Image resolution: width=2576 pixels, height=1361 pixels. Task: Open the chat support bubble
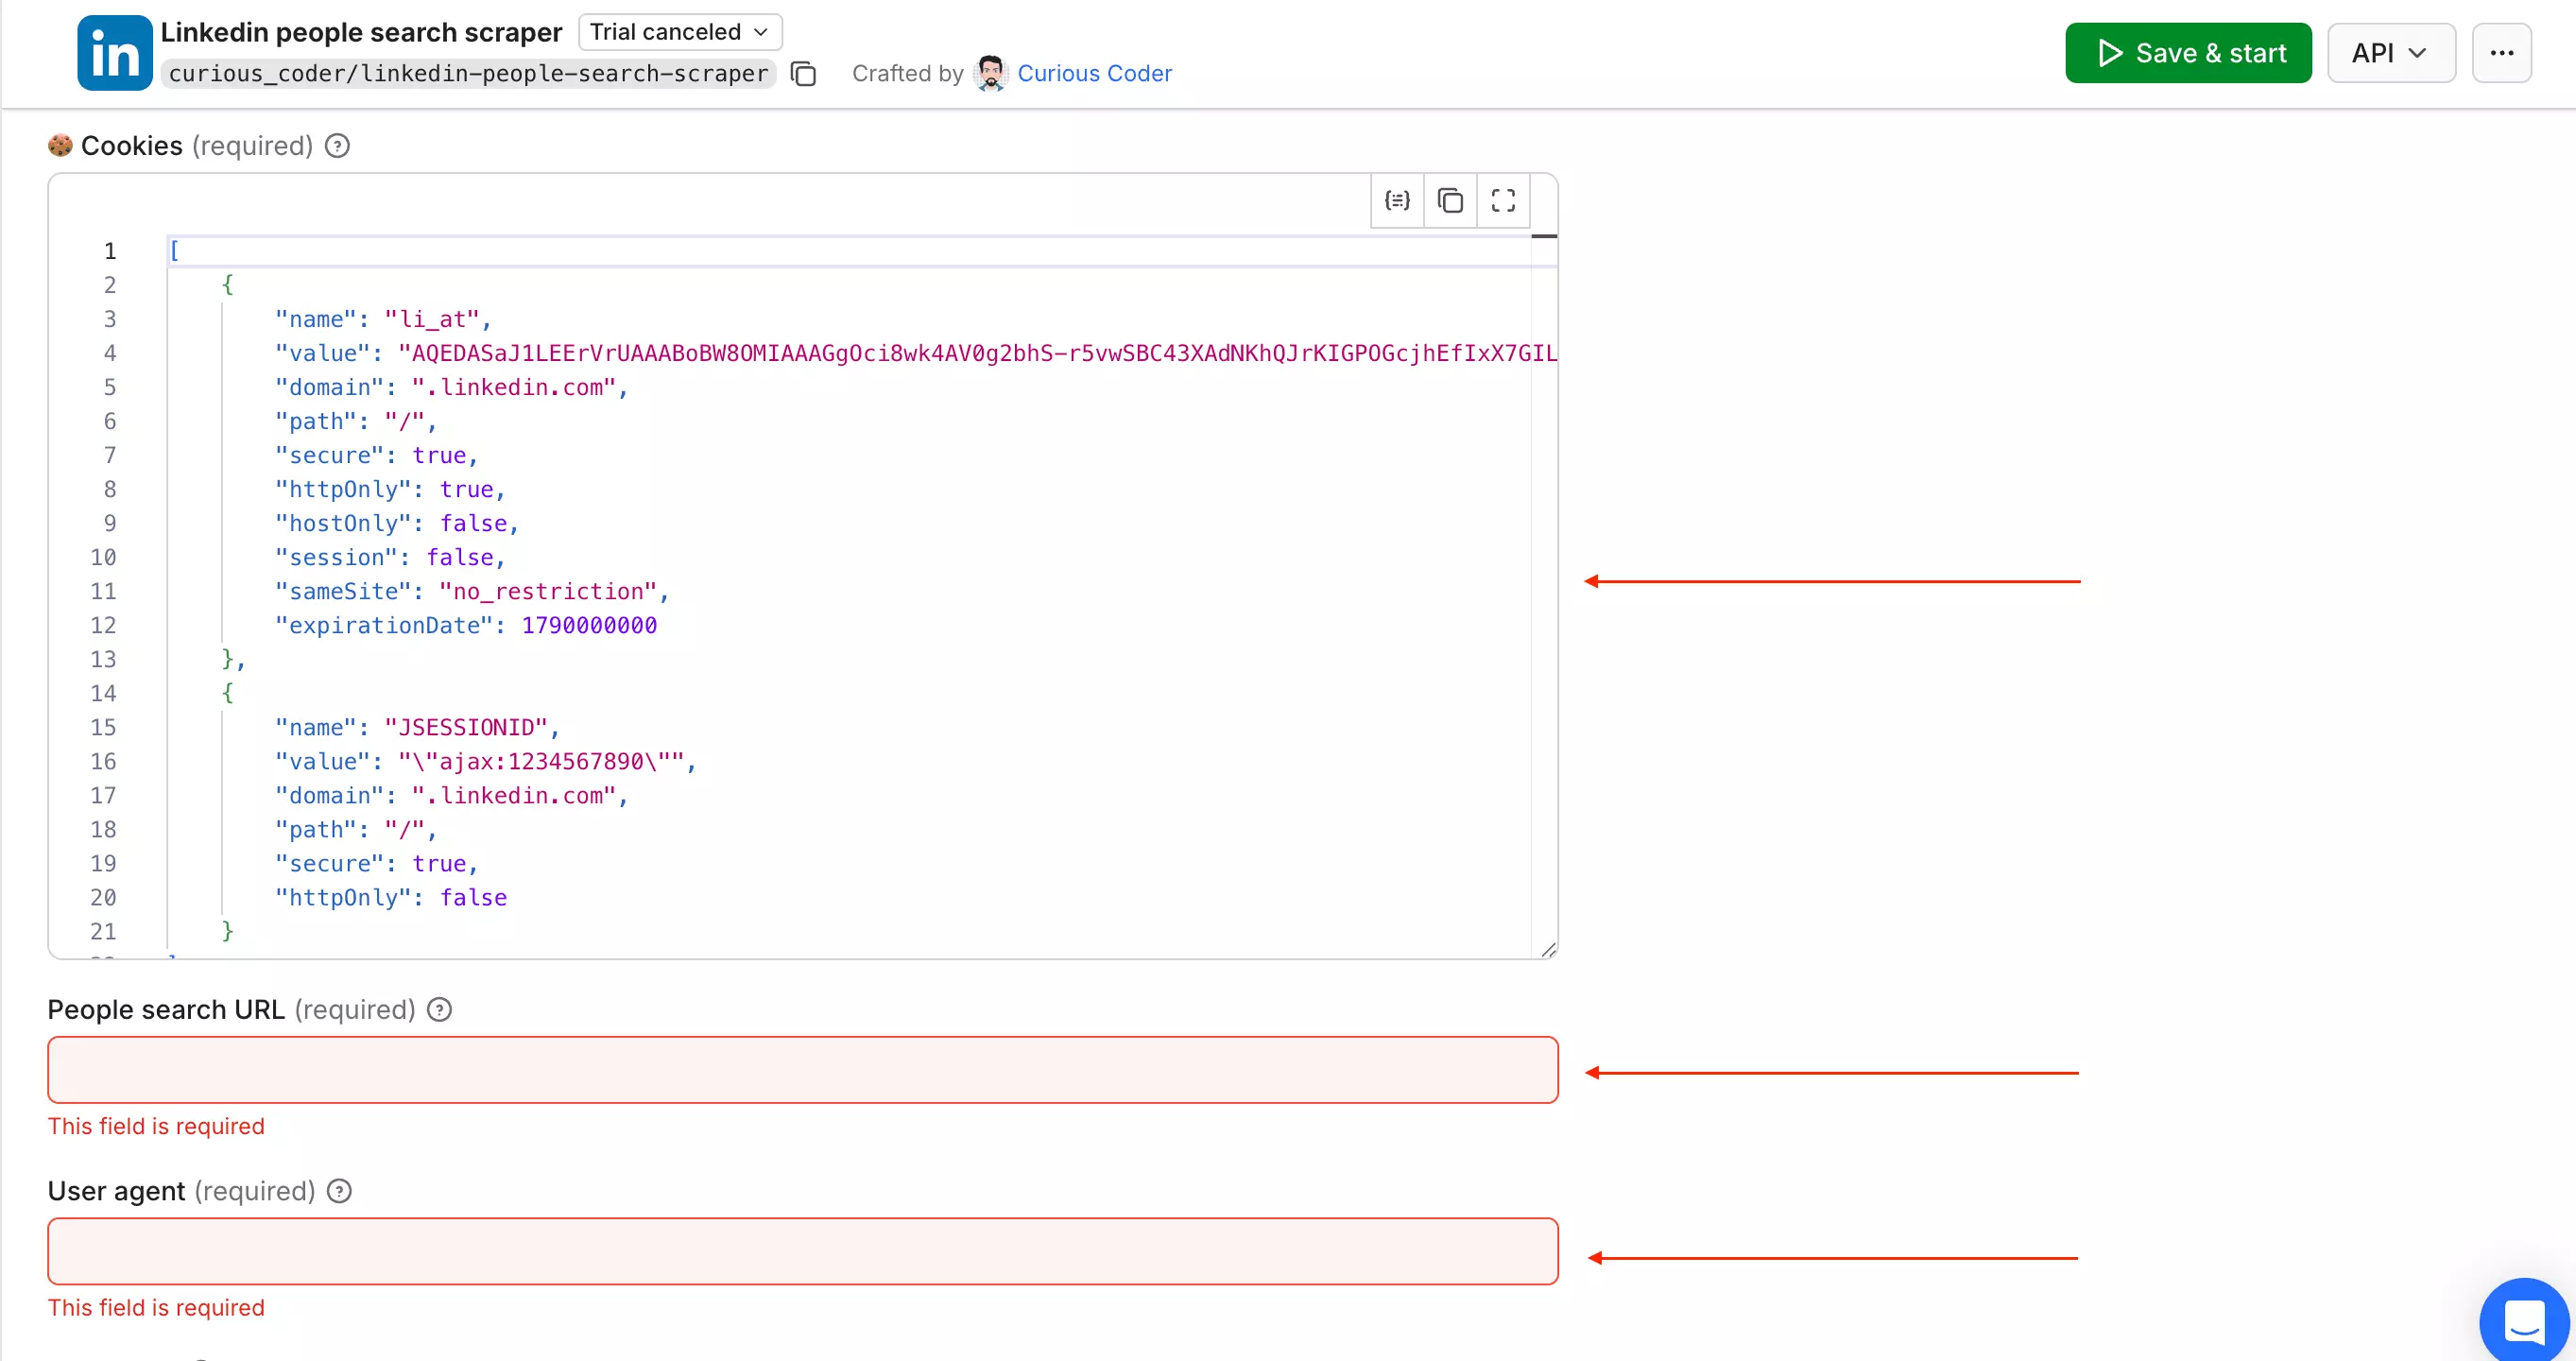[x=2524, y=1321]
